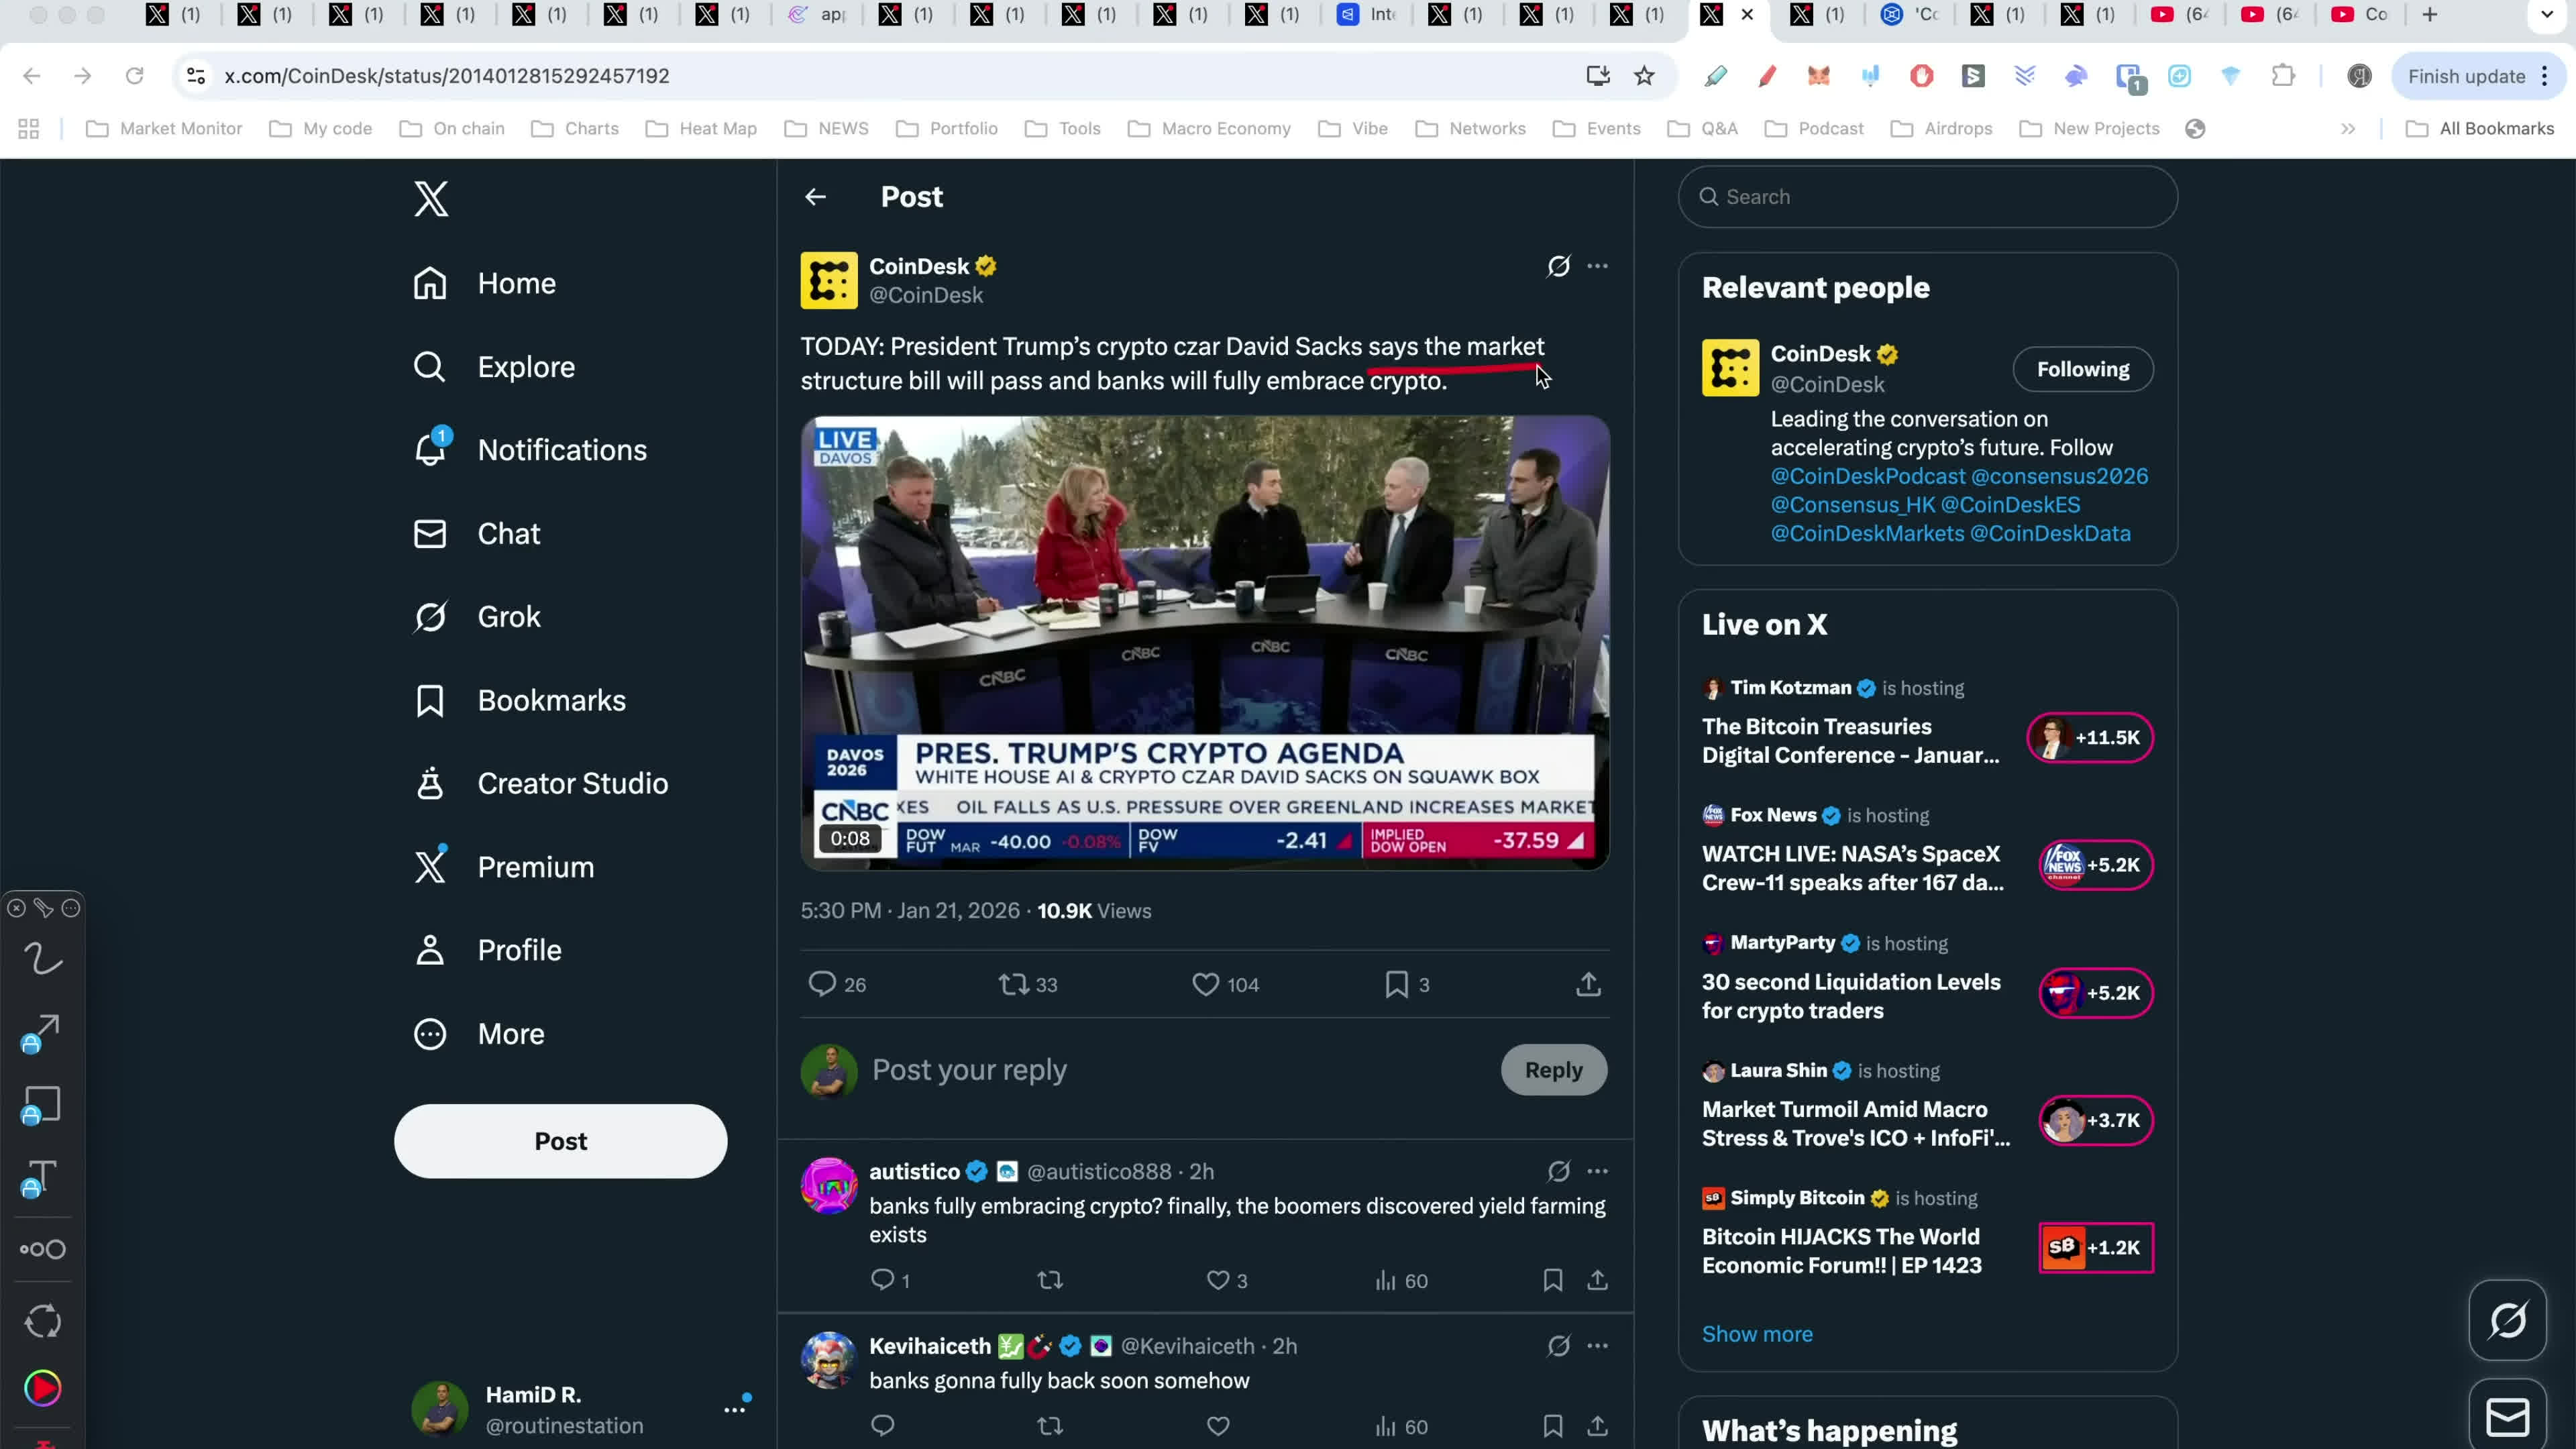2576x1449 pixels.
Task: Open the MetaMask fox extension
Action: pyautogui.click(x=1818, y=76)
